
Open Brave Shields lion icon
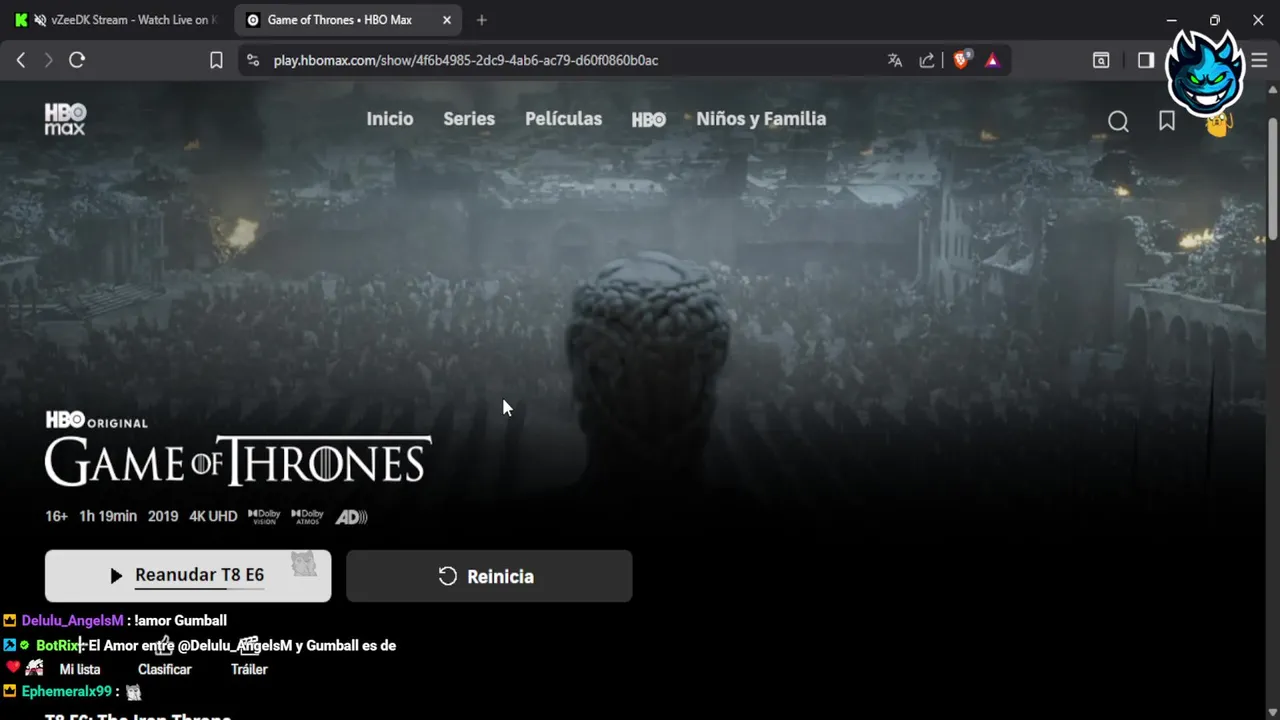[961, 60]
